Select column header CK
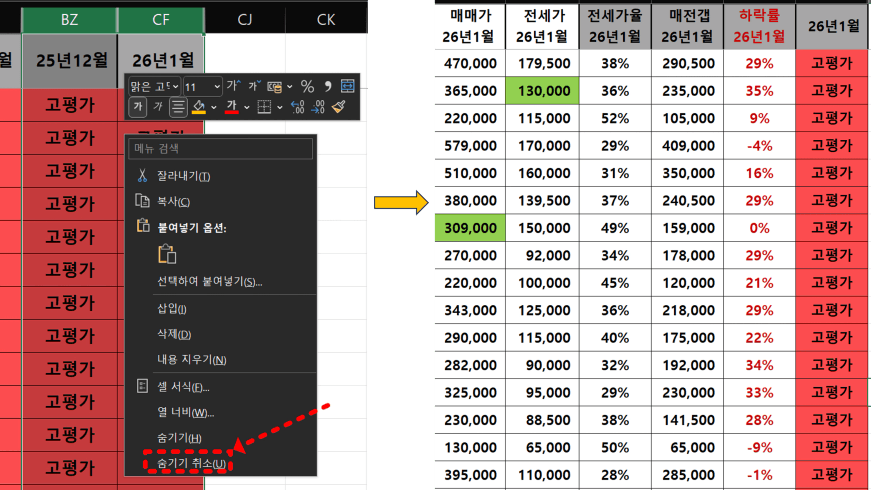871x490 pixels. 326,20
